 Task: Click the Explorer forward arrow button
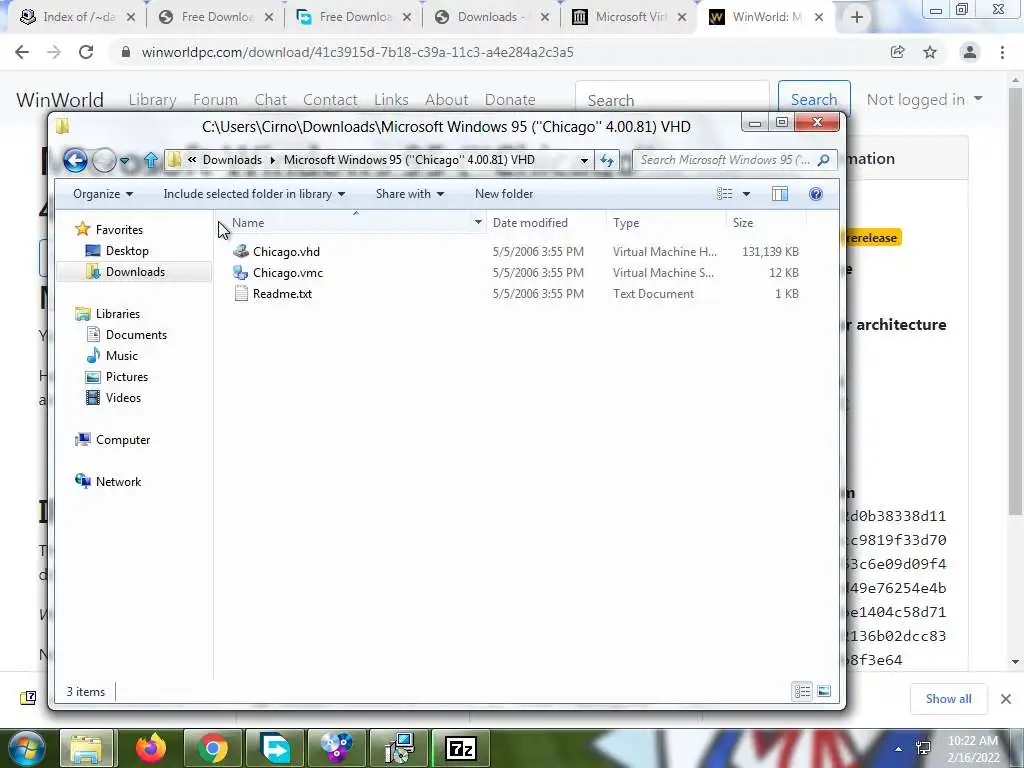(x=104, y=160)
